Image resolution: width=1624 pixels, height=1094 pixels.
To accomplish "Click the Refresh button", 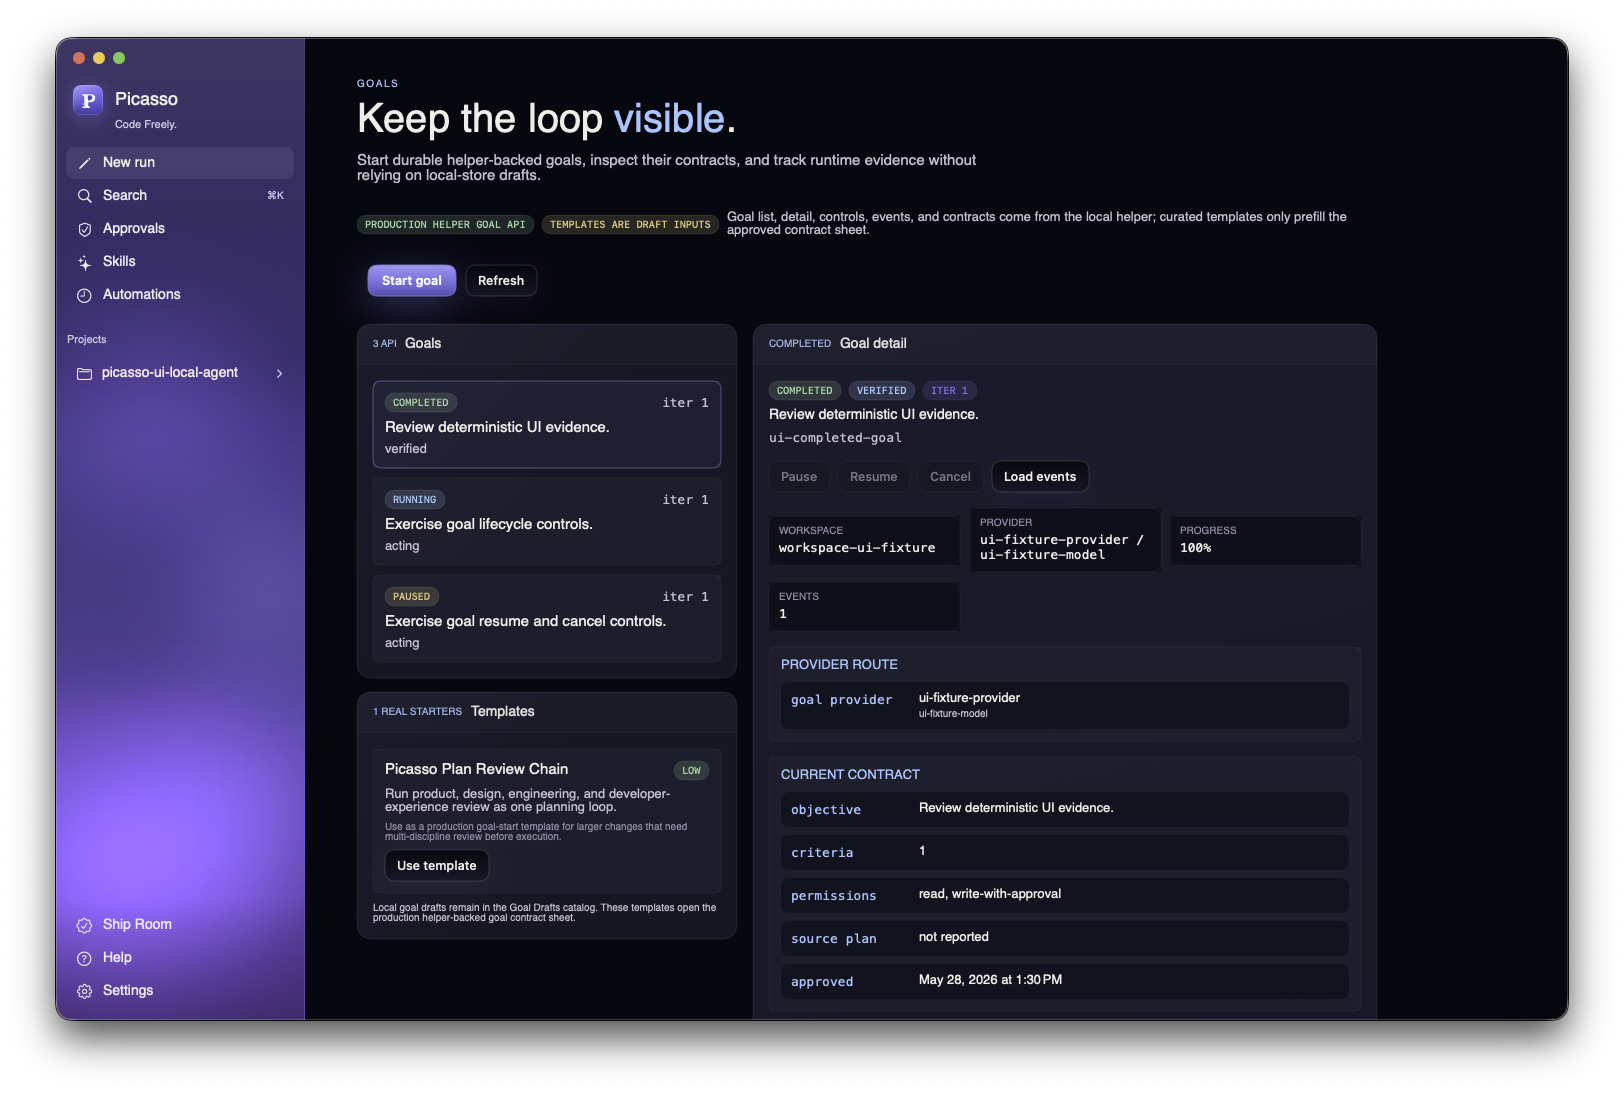I will pyautogui.click(x=501, y=281).
